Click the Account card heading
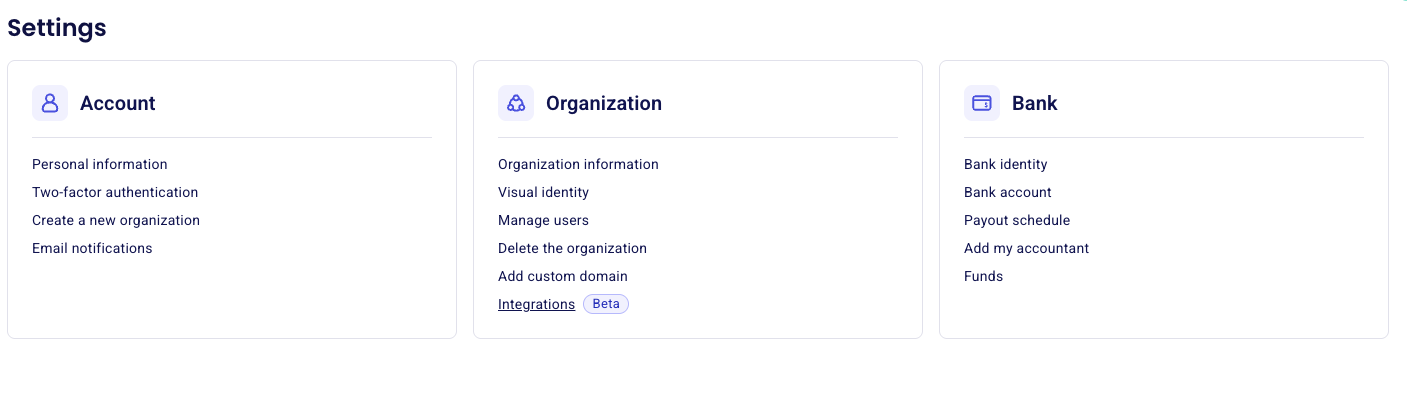The width and height of the screenshot is (1407, 396). [118, 103]
